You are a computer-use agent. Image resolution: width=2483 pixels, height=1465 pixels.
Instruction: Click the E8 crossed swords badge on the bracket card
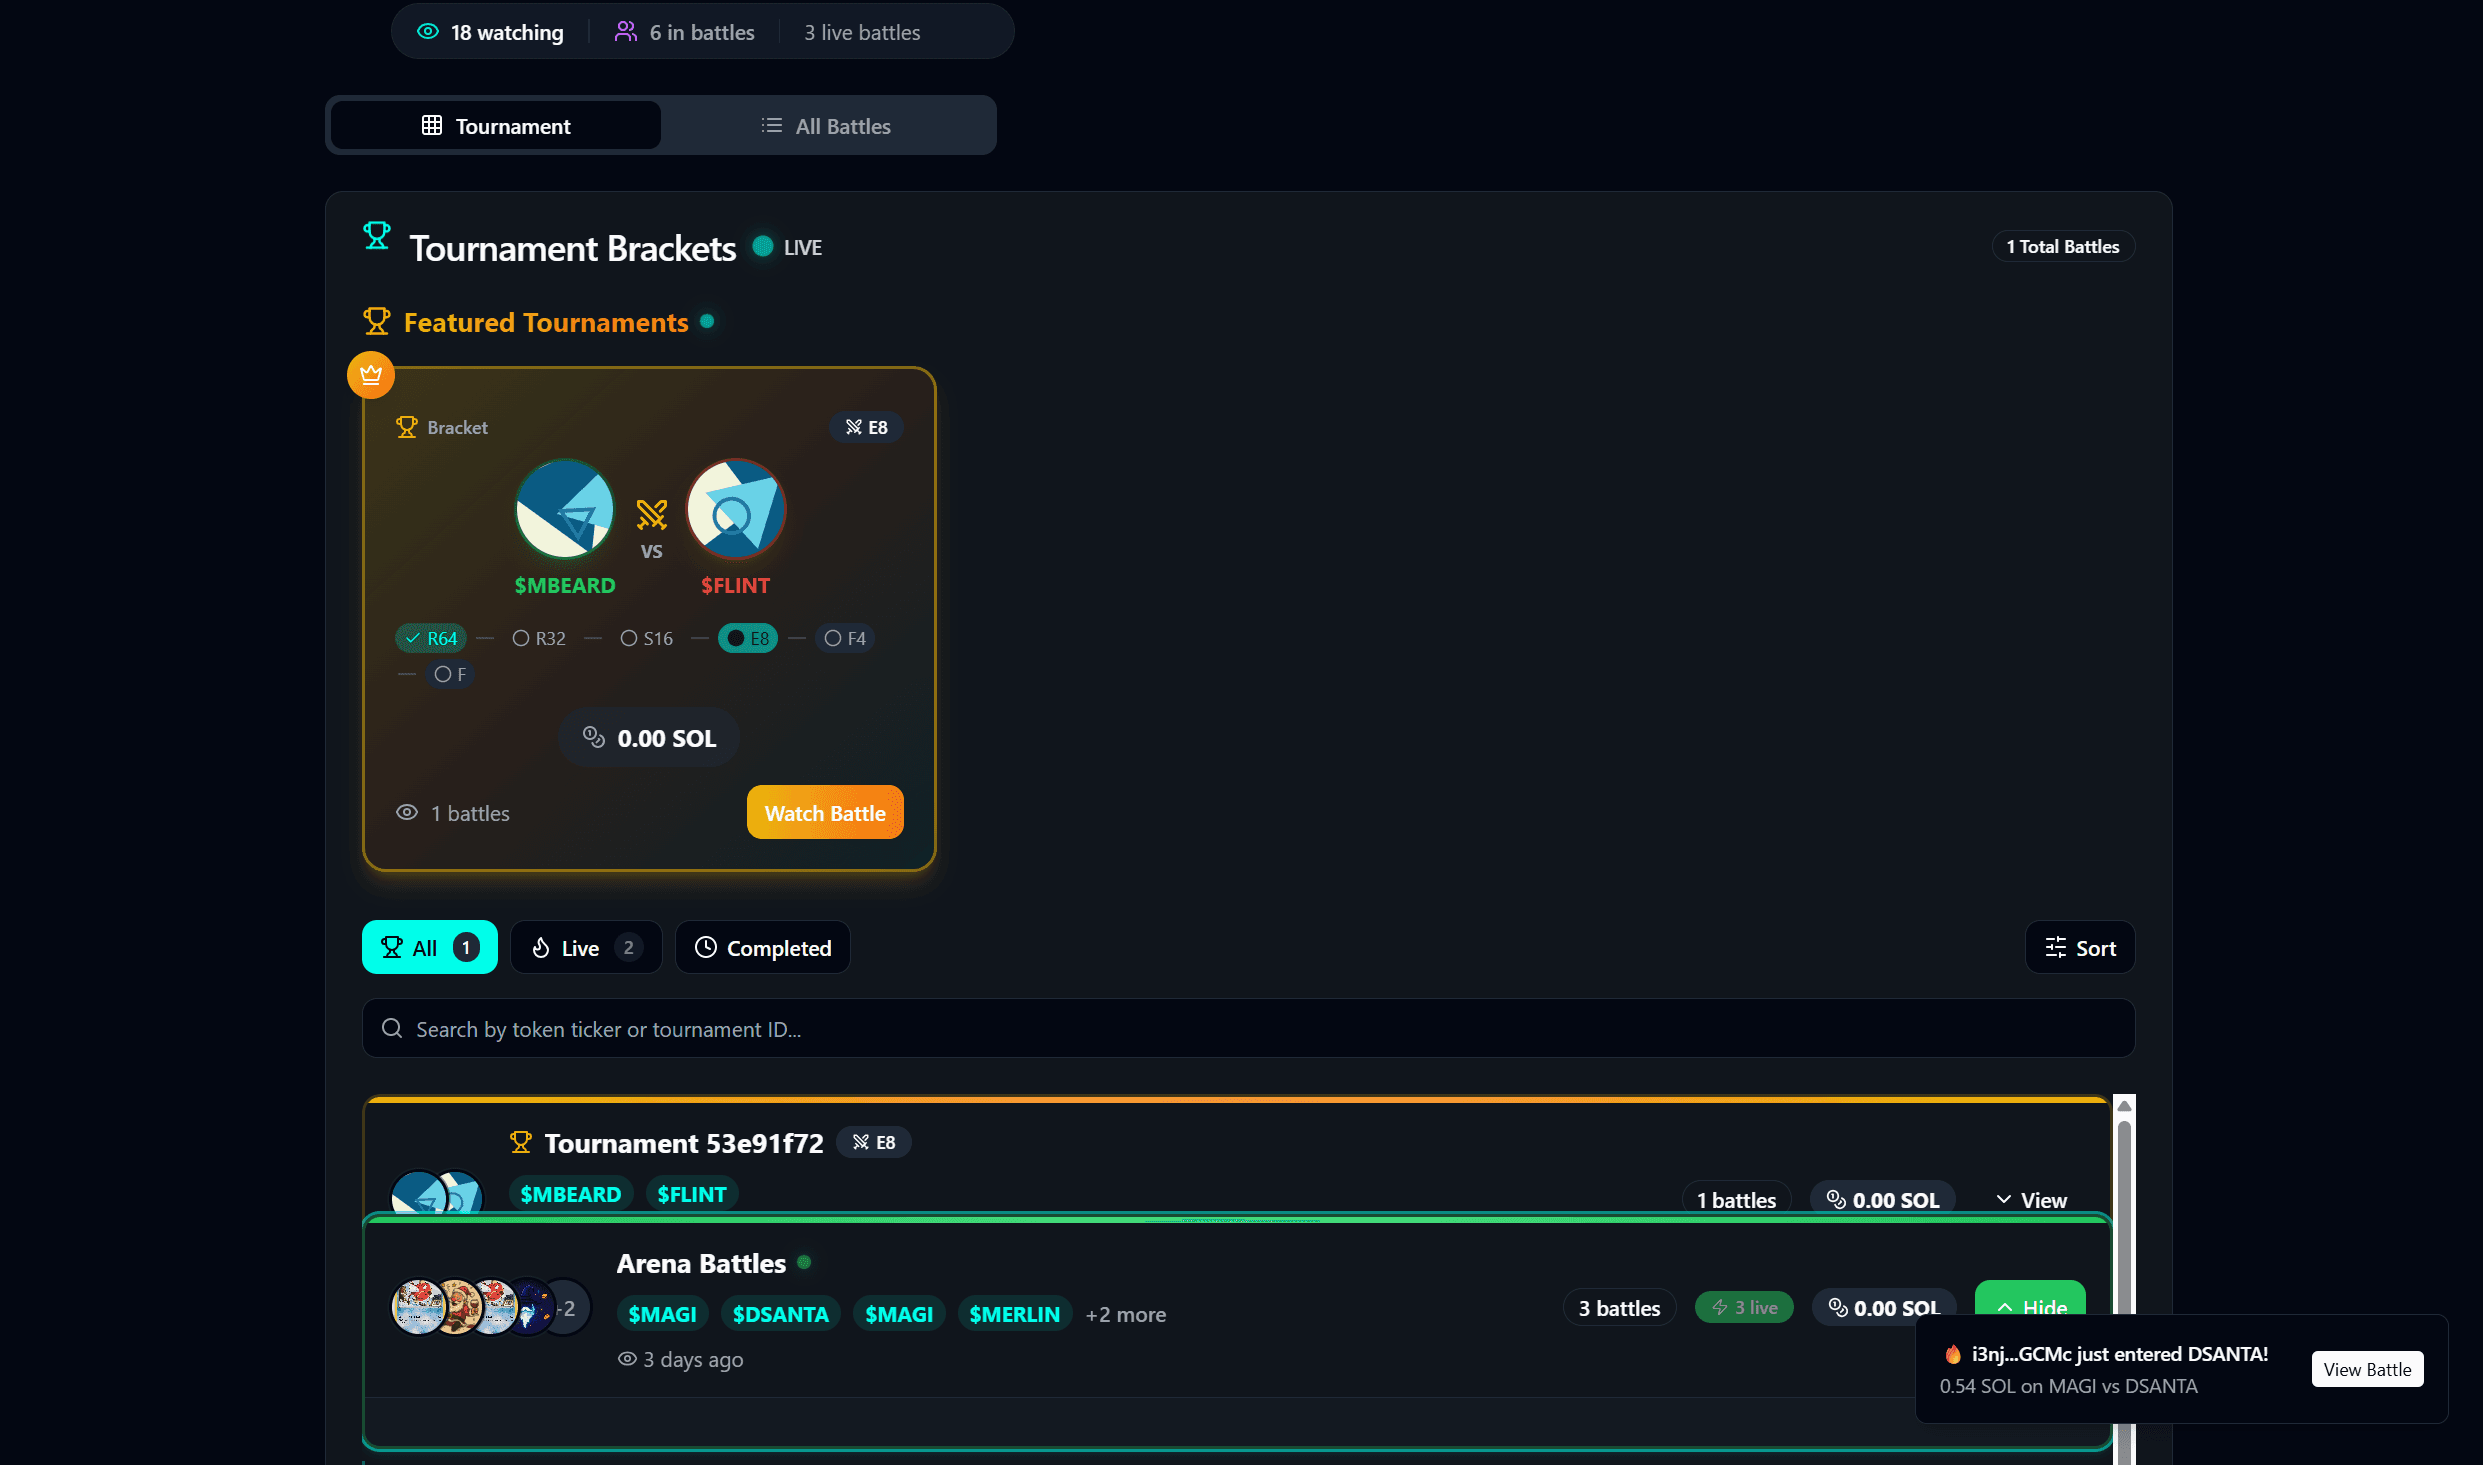pos(866,427)
